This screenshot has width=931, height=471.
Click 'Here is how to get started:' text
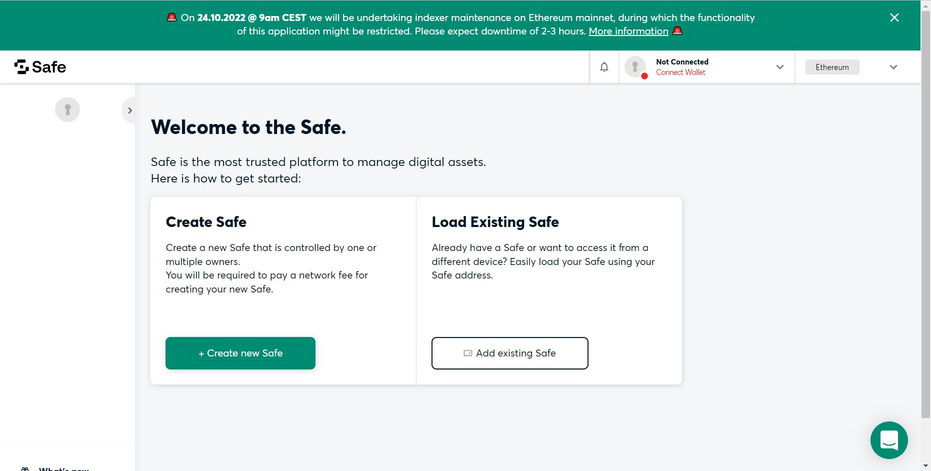[x=226, y=178]
